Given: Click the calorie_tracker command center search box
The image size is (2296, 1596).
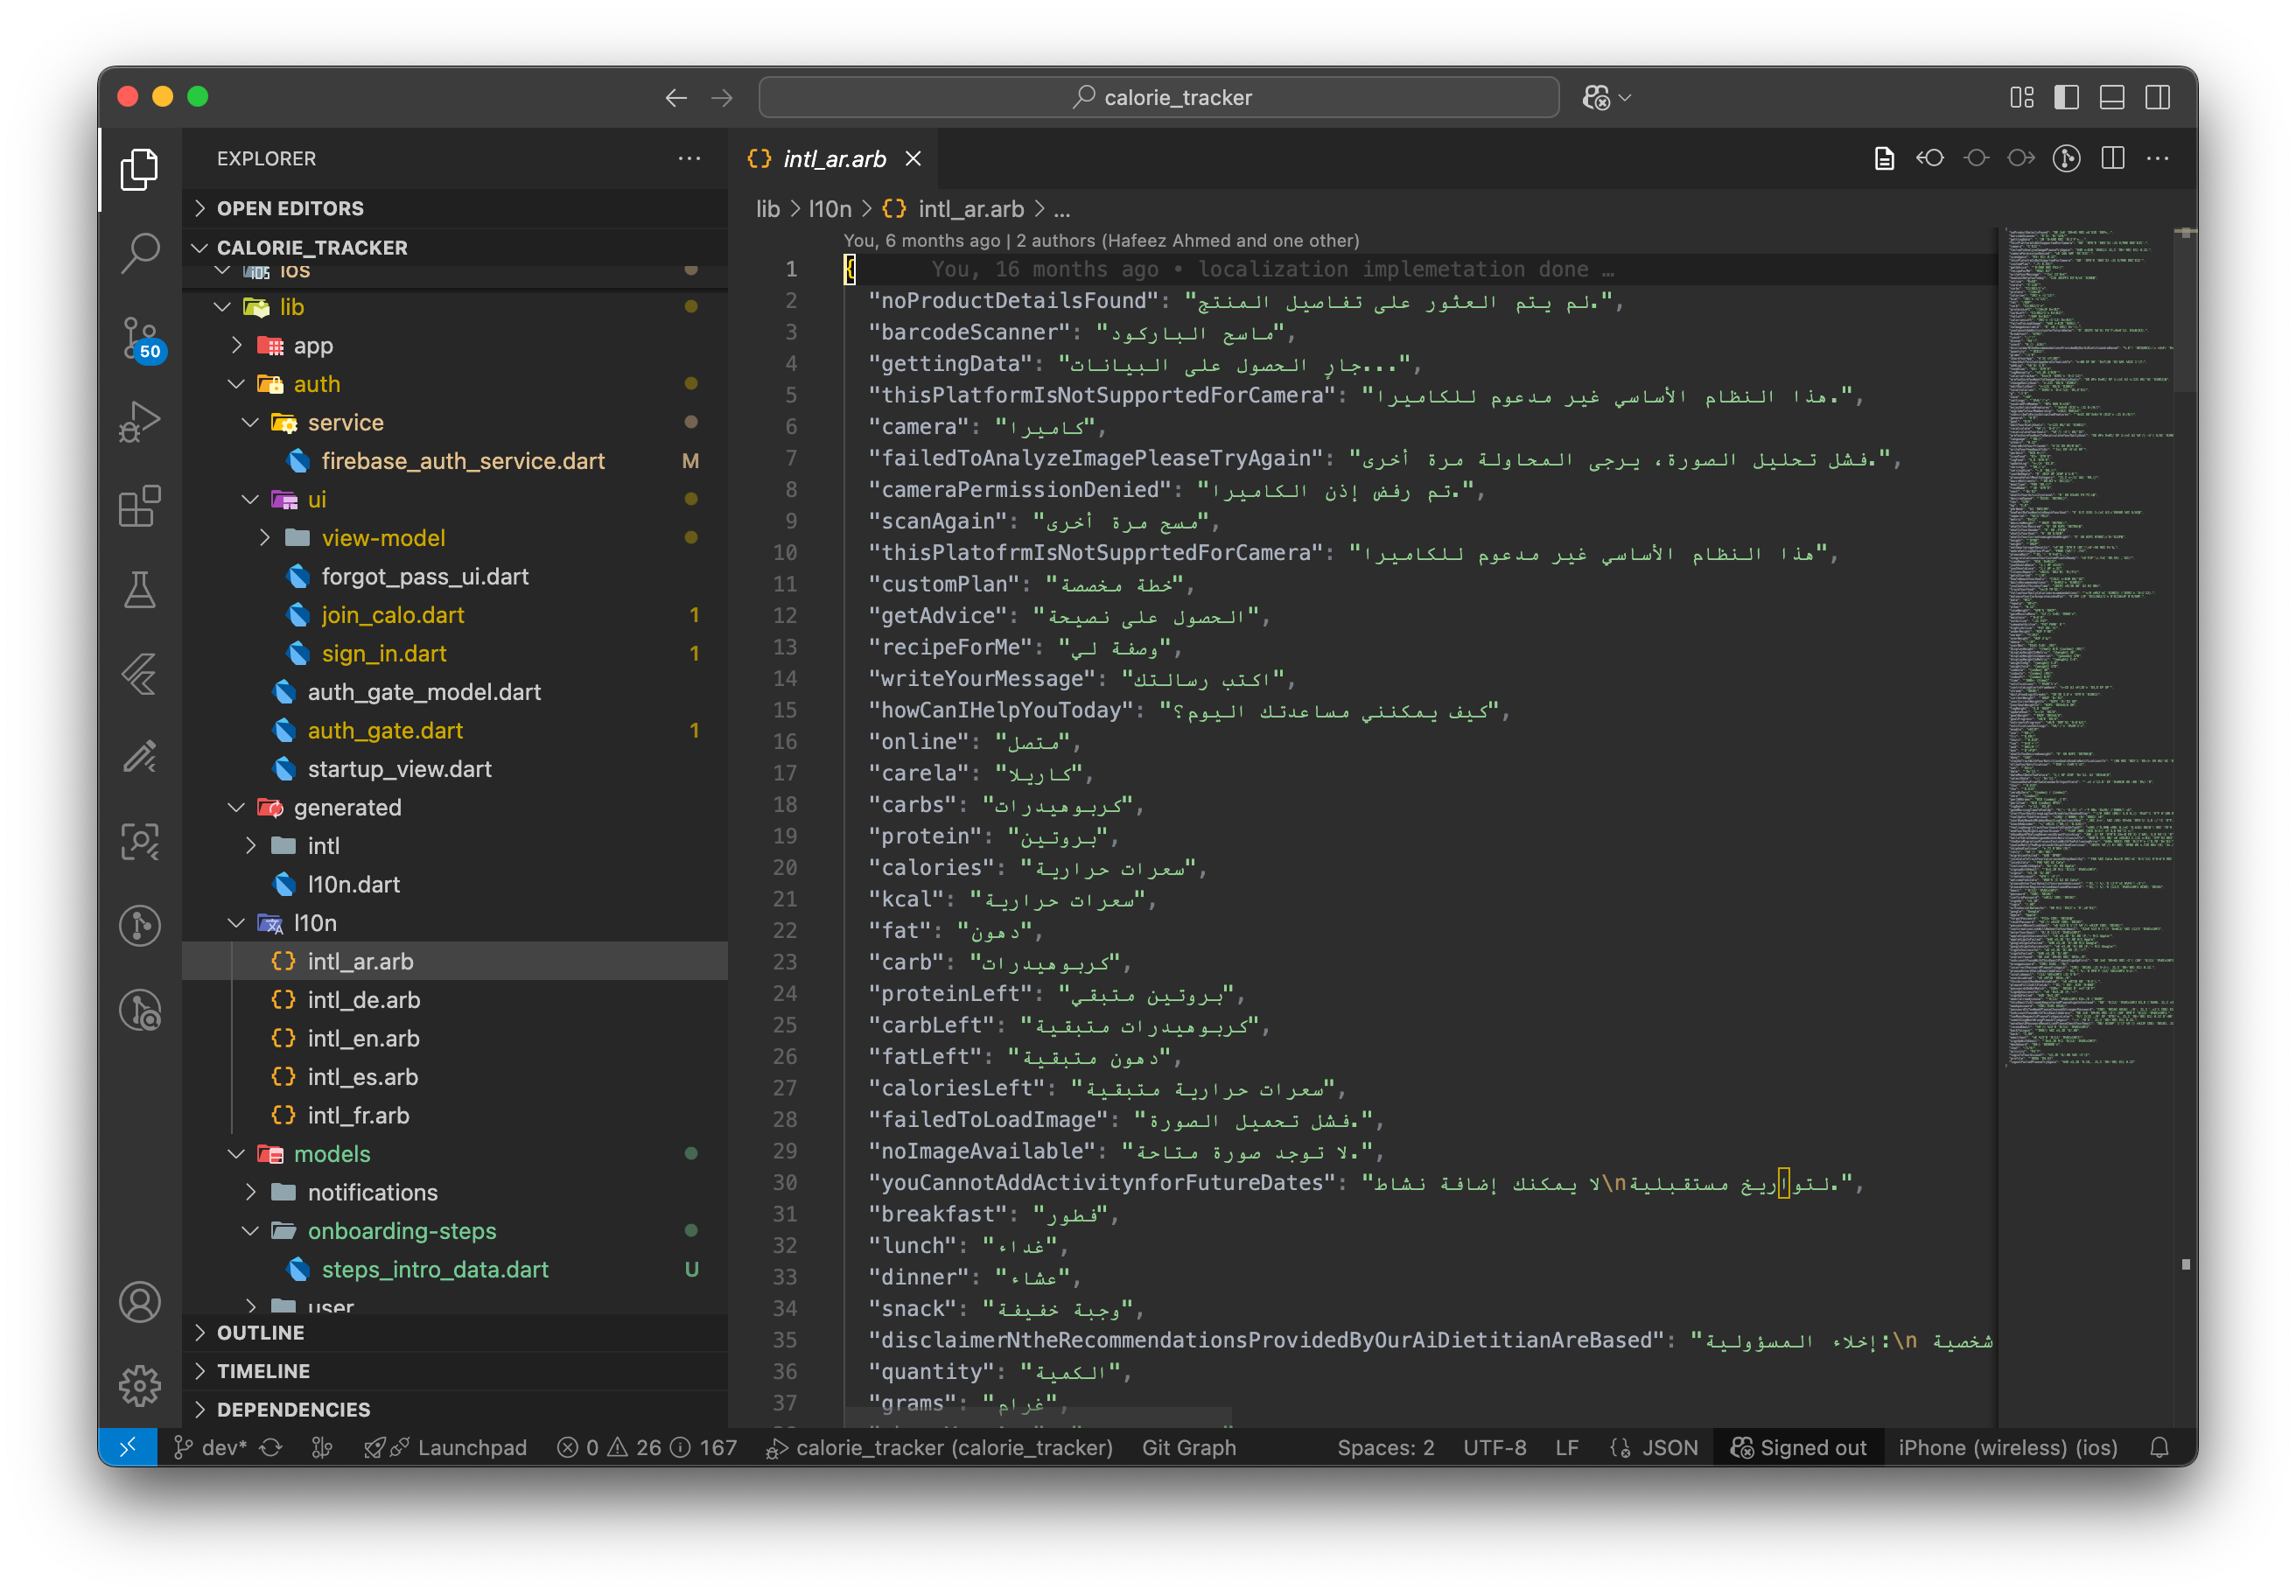Looking at the screenshot, I should point(1159,97).
